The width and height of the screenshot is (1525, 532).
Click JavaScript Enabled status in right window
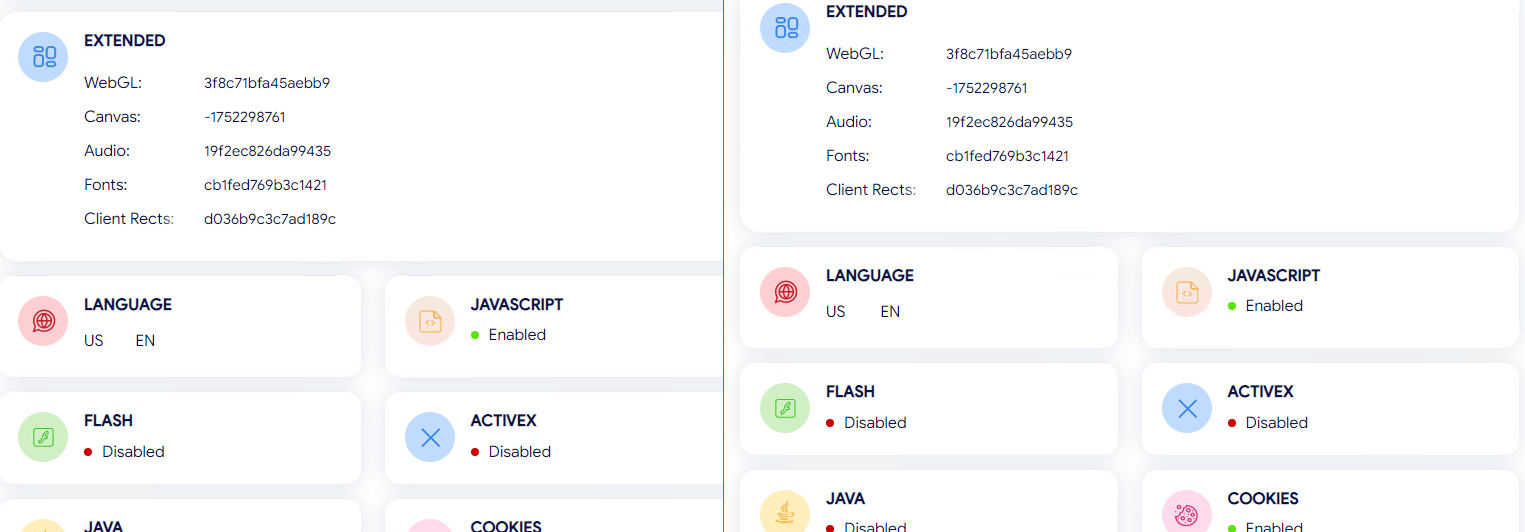click(1266, 306)
